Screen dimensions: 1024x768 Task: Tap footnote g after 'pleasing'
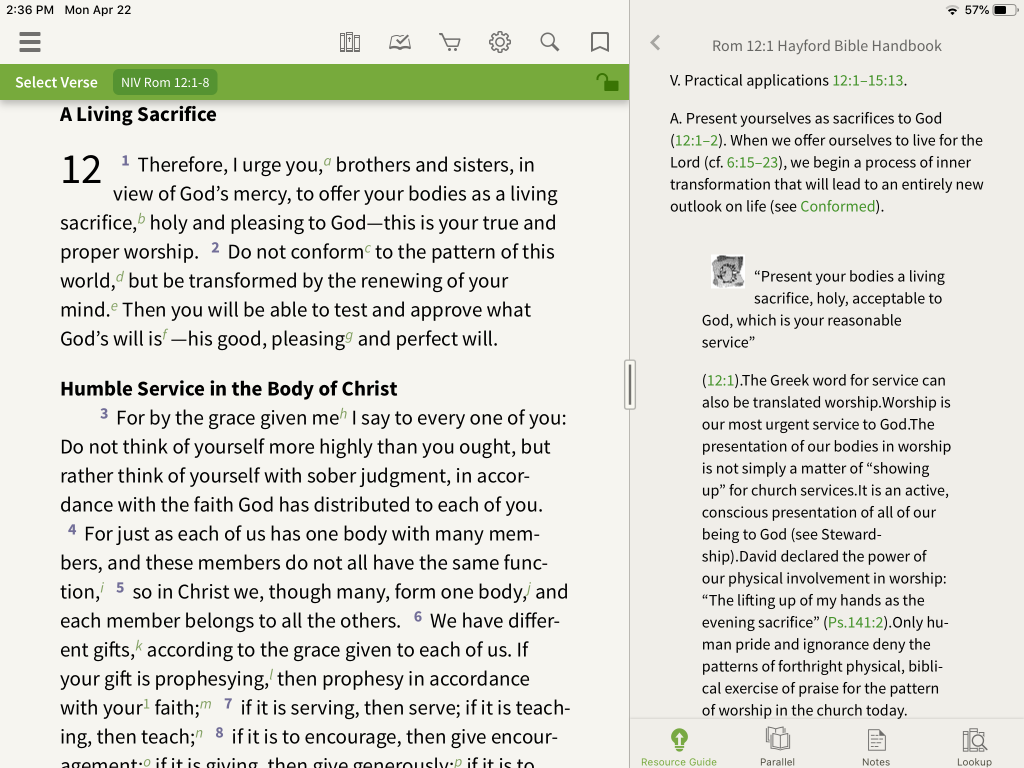click(x=349, y=336)
